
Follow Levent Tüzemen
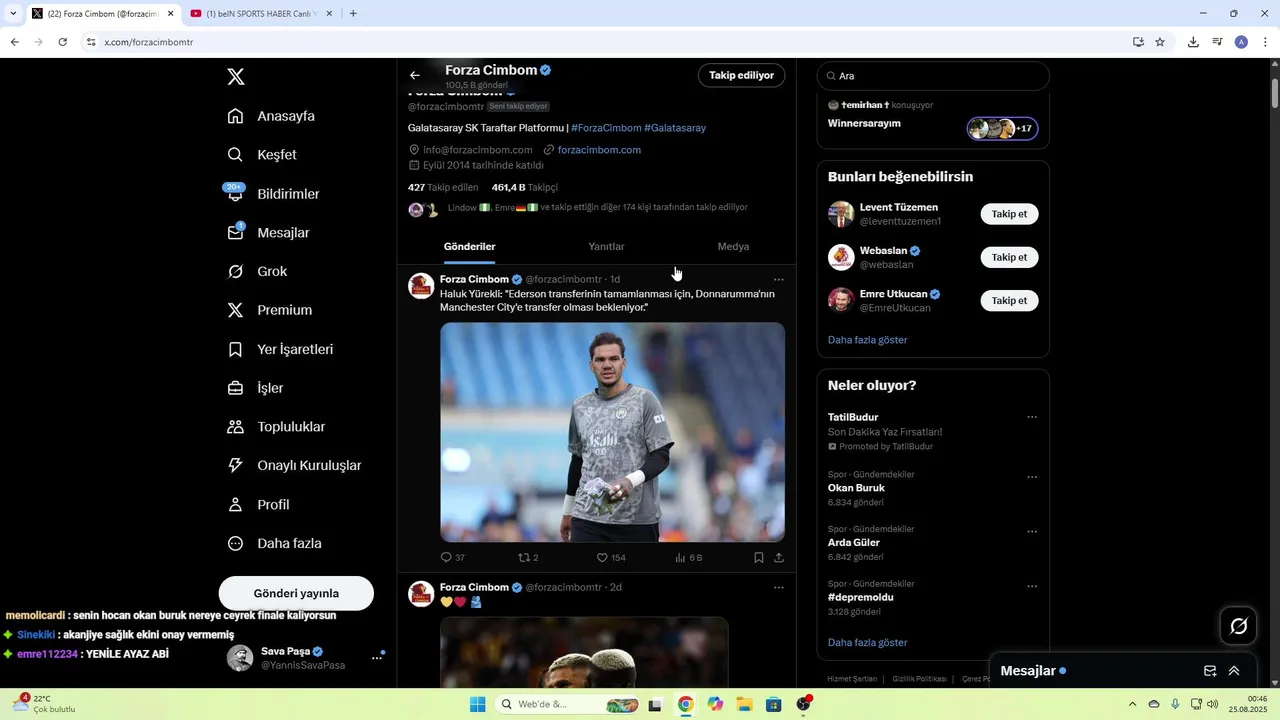[1009, 214]
